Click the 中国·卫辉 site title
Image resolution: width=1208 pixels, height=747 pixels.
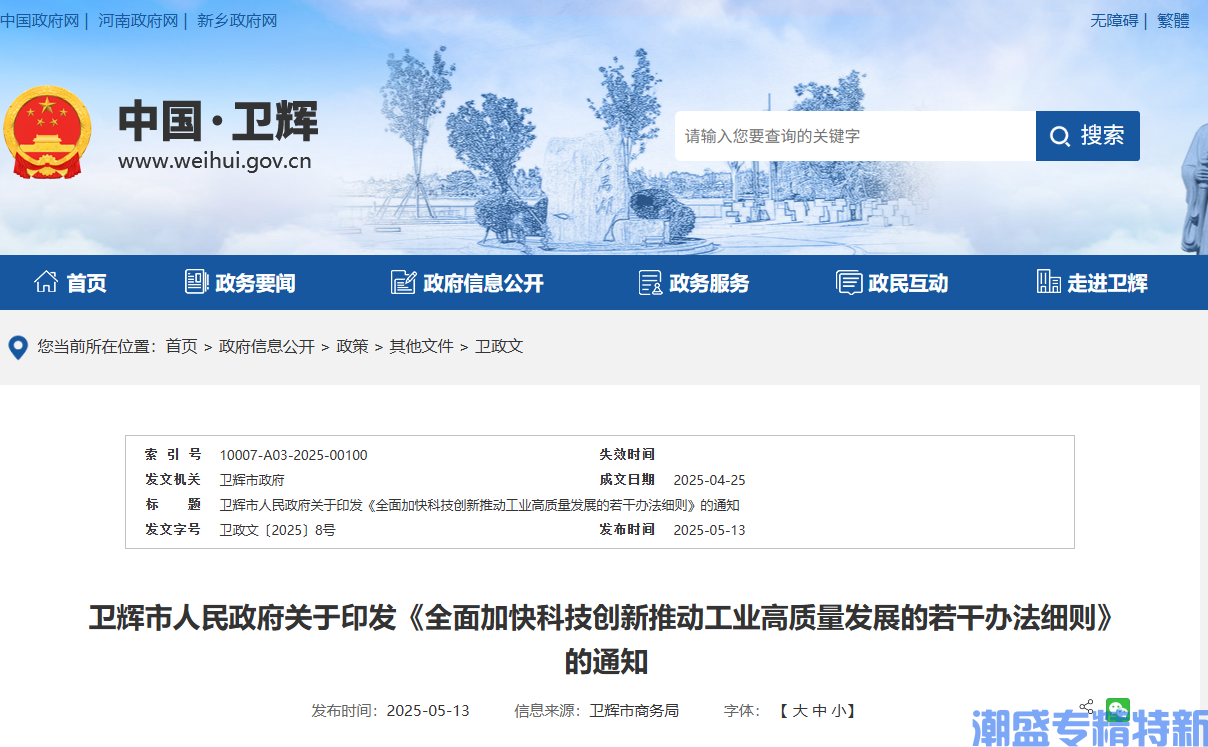tap(218, 122)
